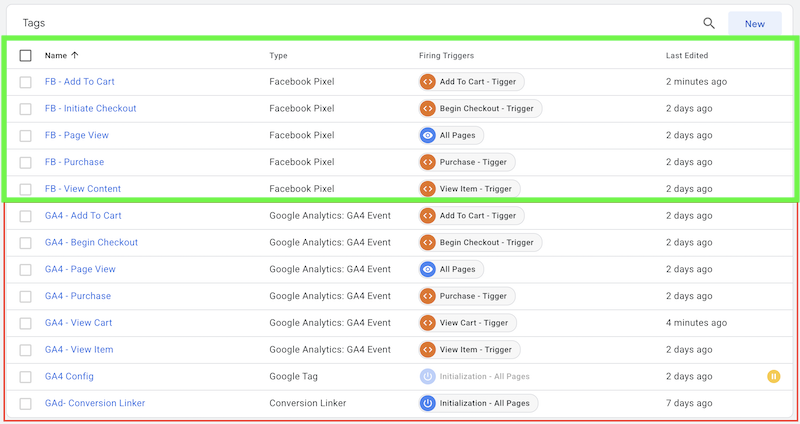
Task: Sort by the Type column header
Action: click(278, 56)
